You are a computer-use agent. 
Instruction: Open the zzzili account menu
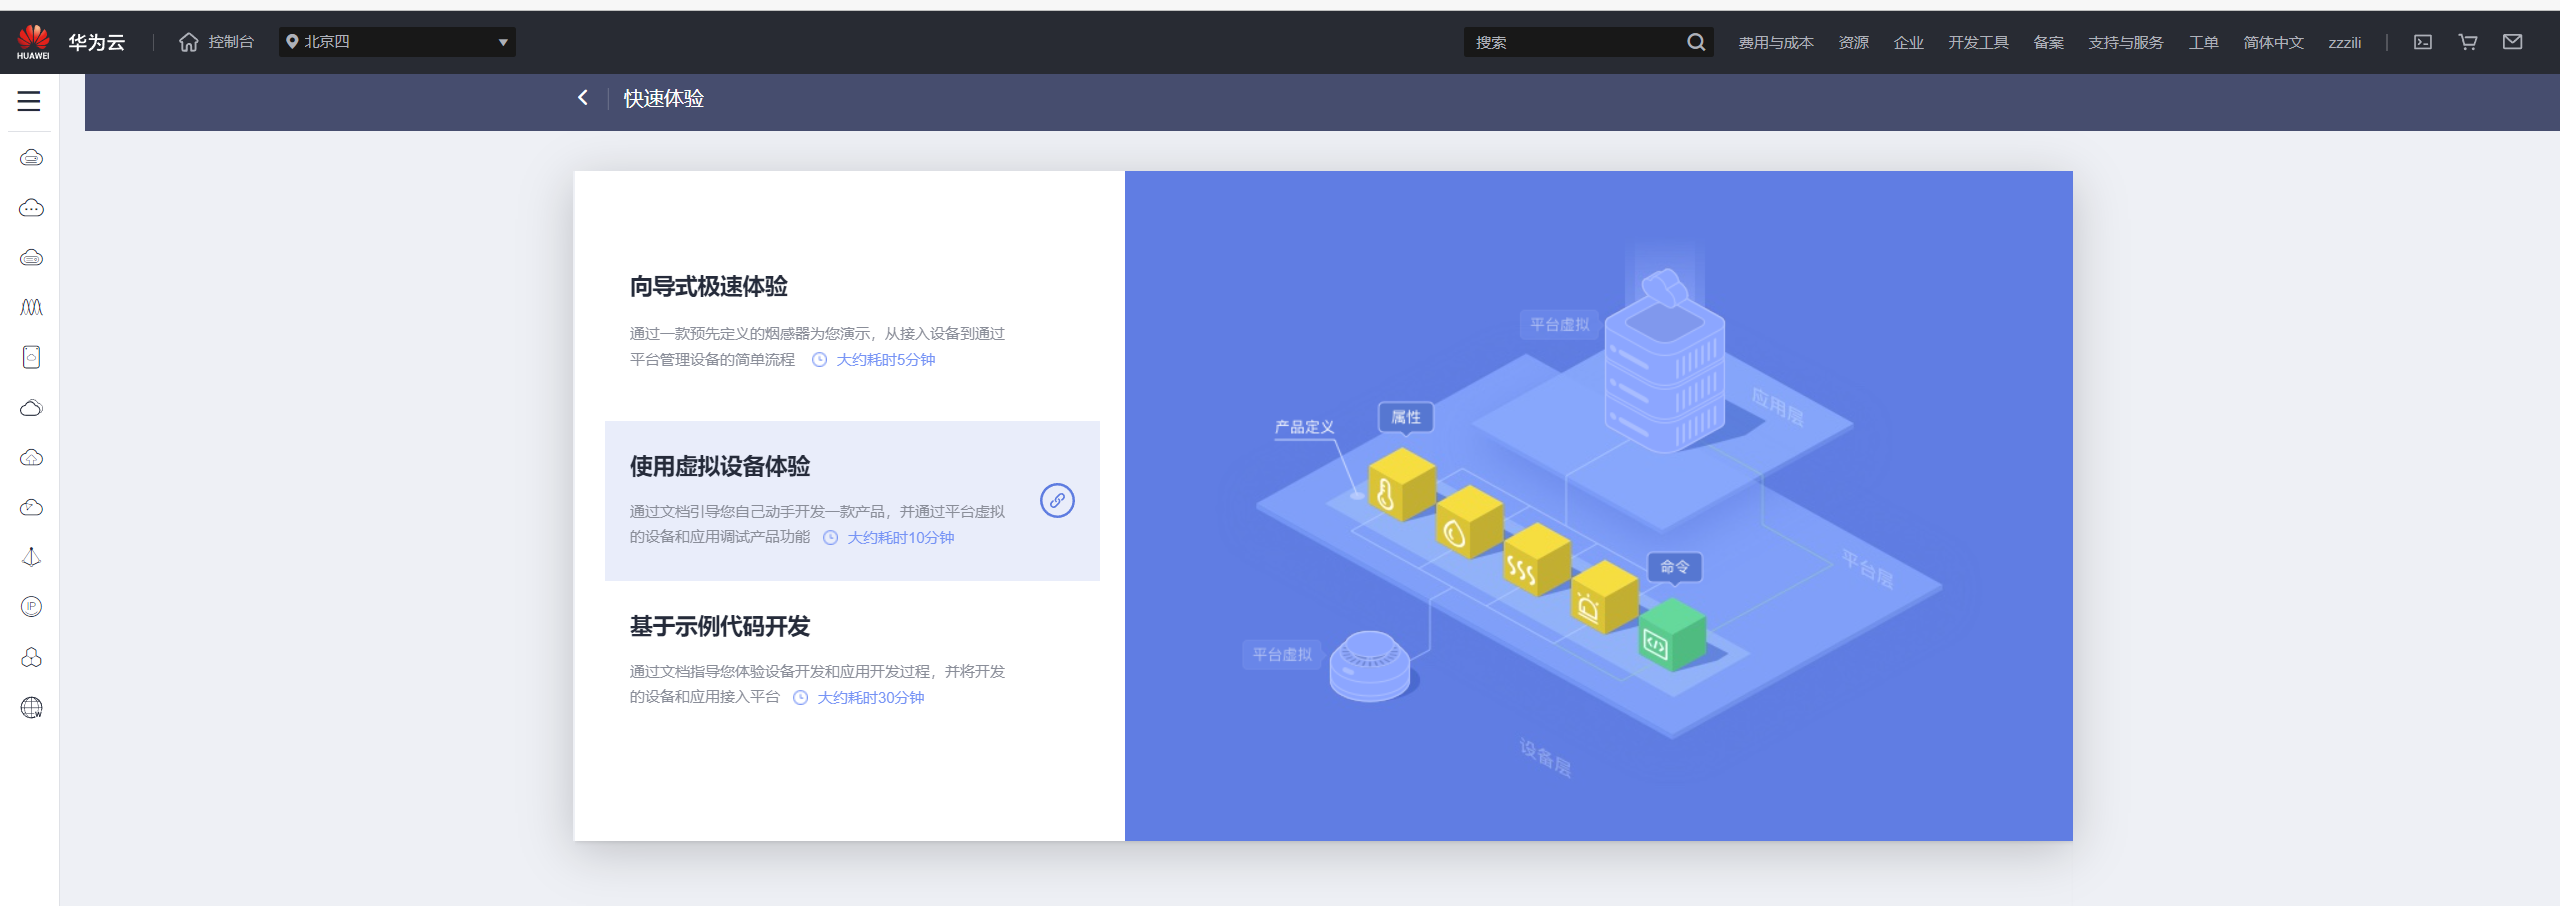coord(2345,42)
